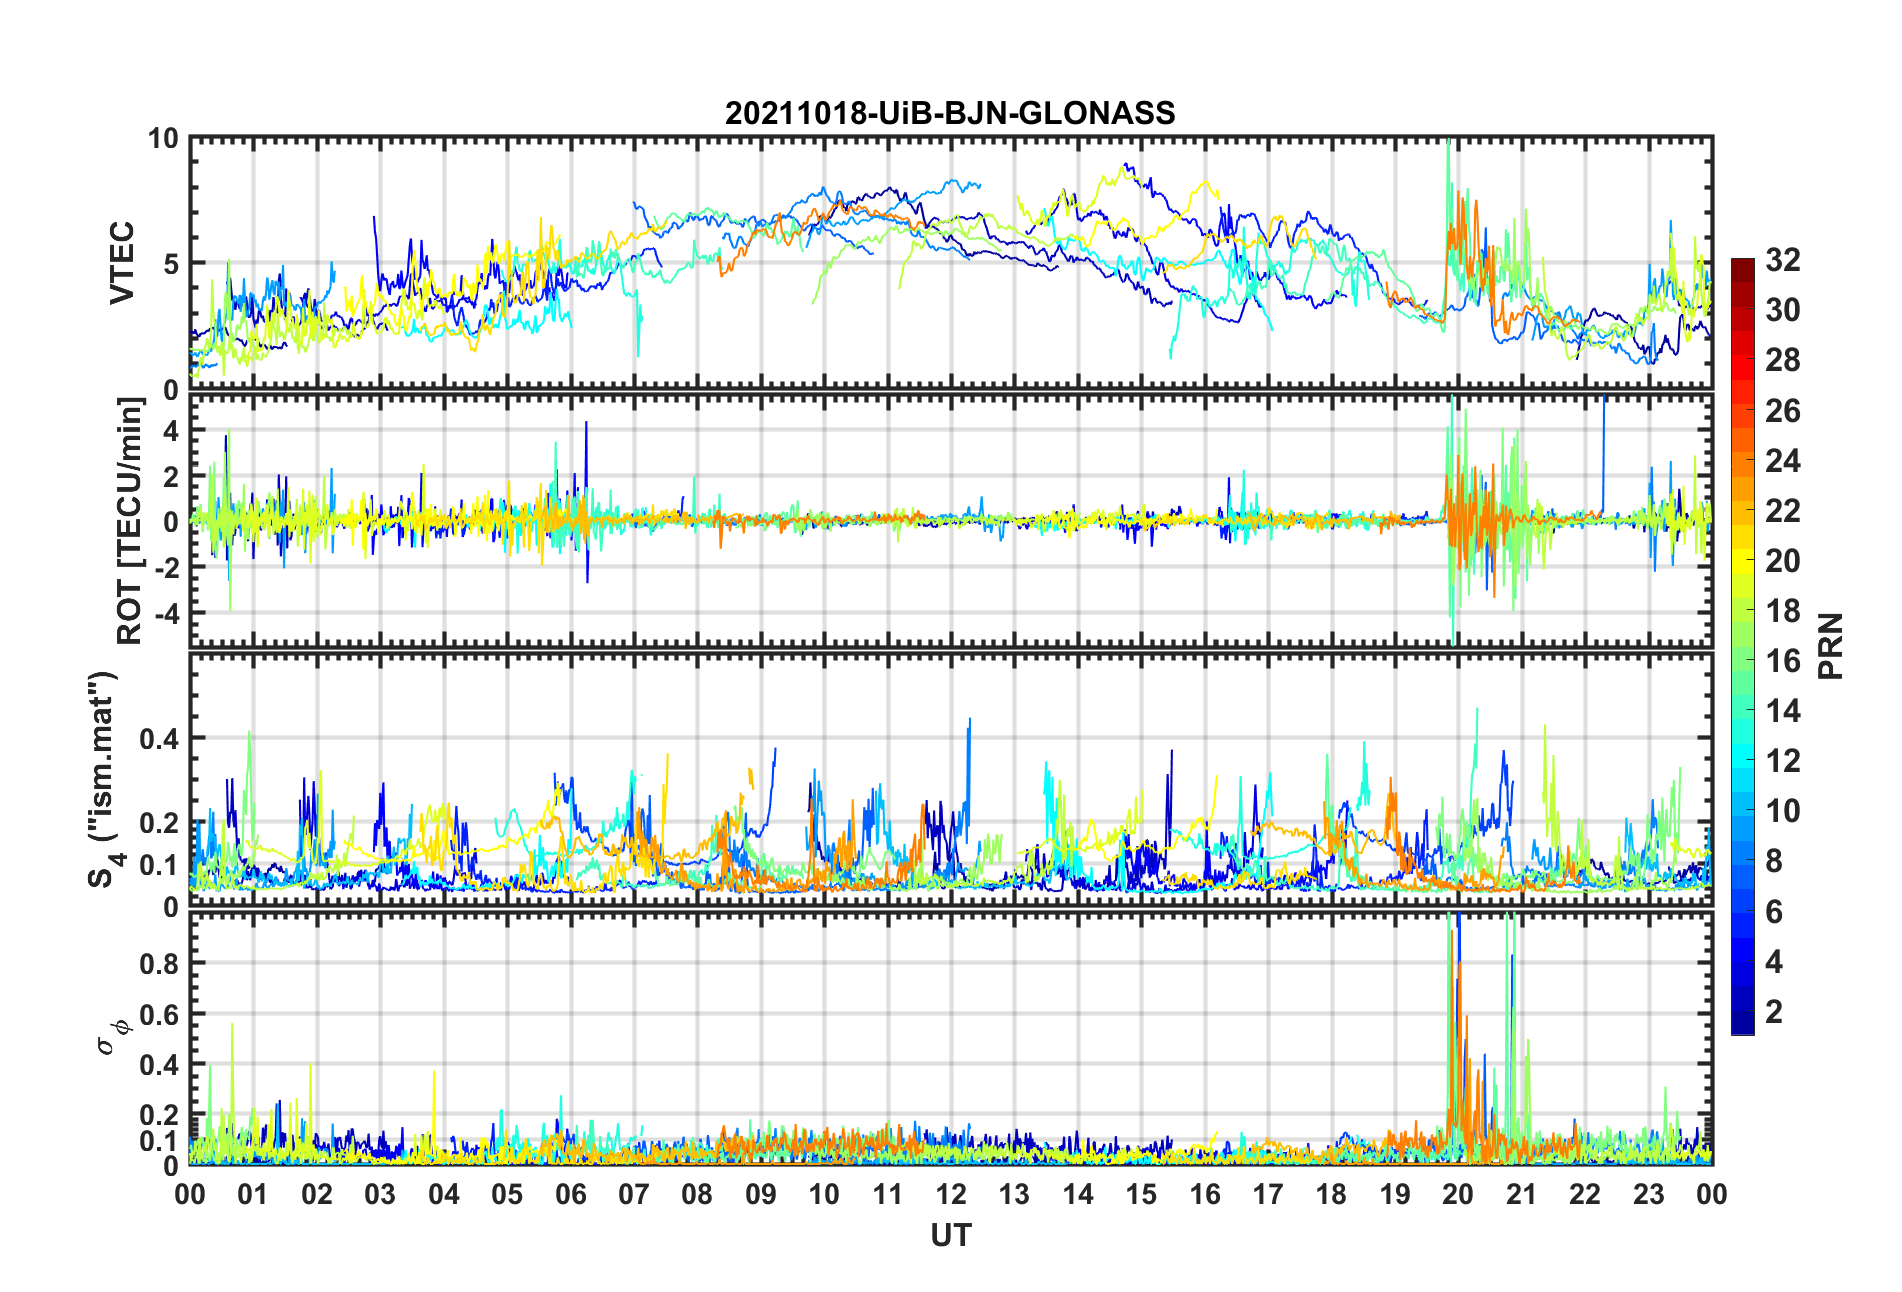Click sigma phi axis tick label 0.8

pyautogui.click(x=159, y=964)
